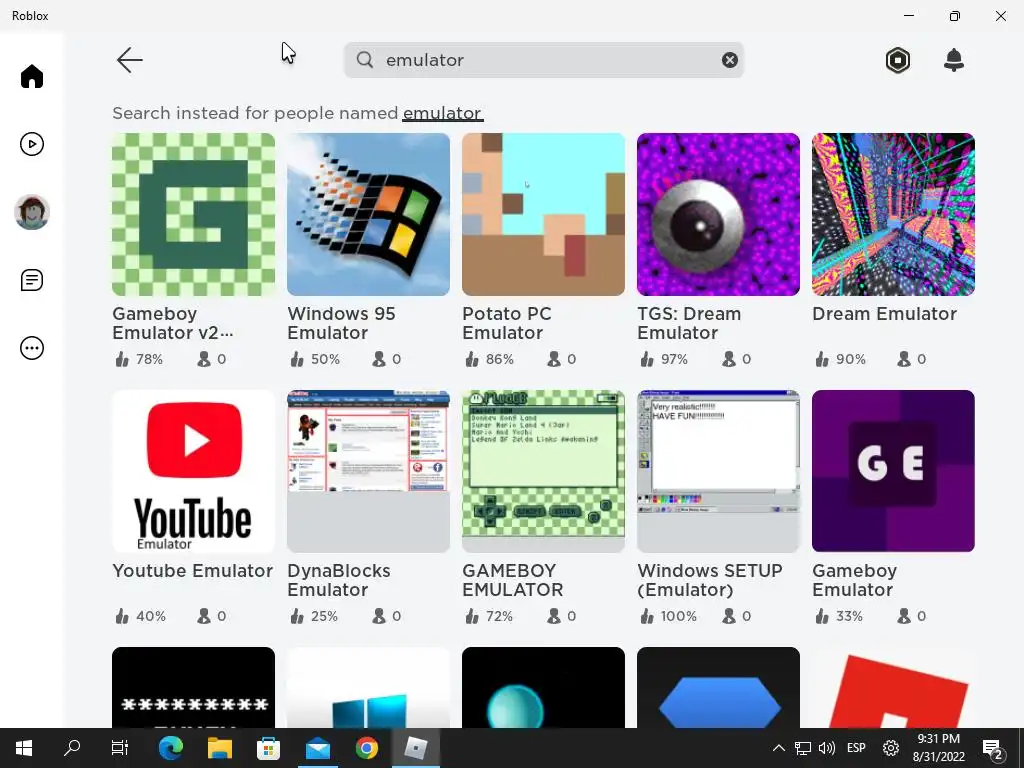Open Windows SETUP (Emulator) thumbnail
1024x768 pixels.
tap(718, 472)
